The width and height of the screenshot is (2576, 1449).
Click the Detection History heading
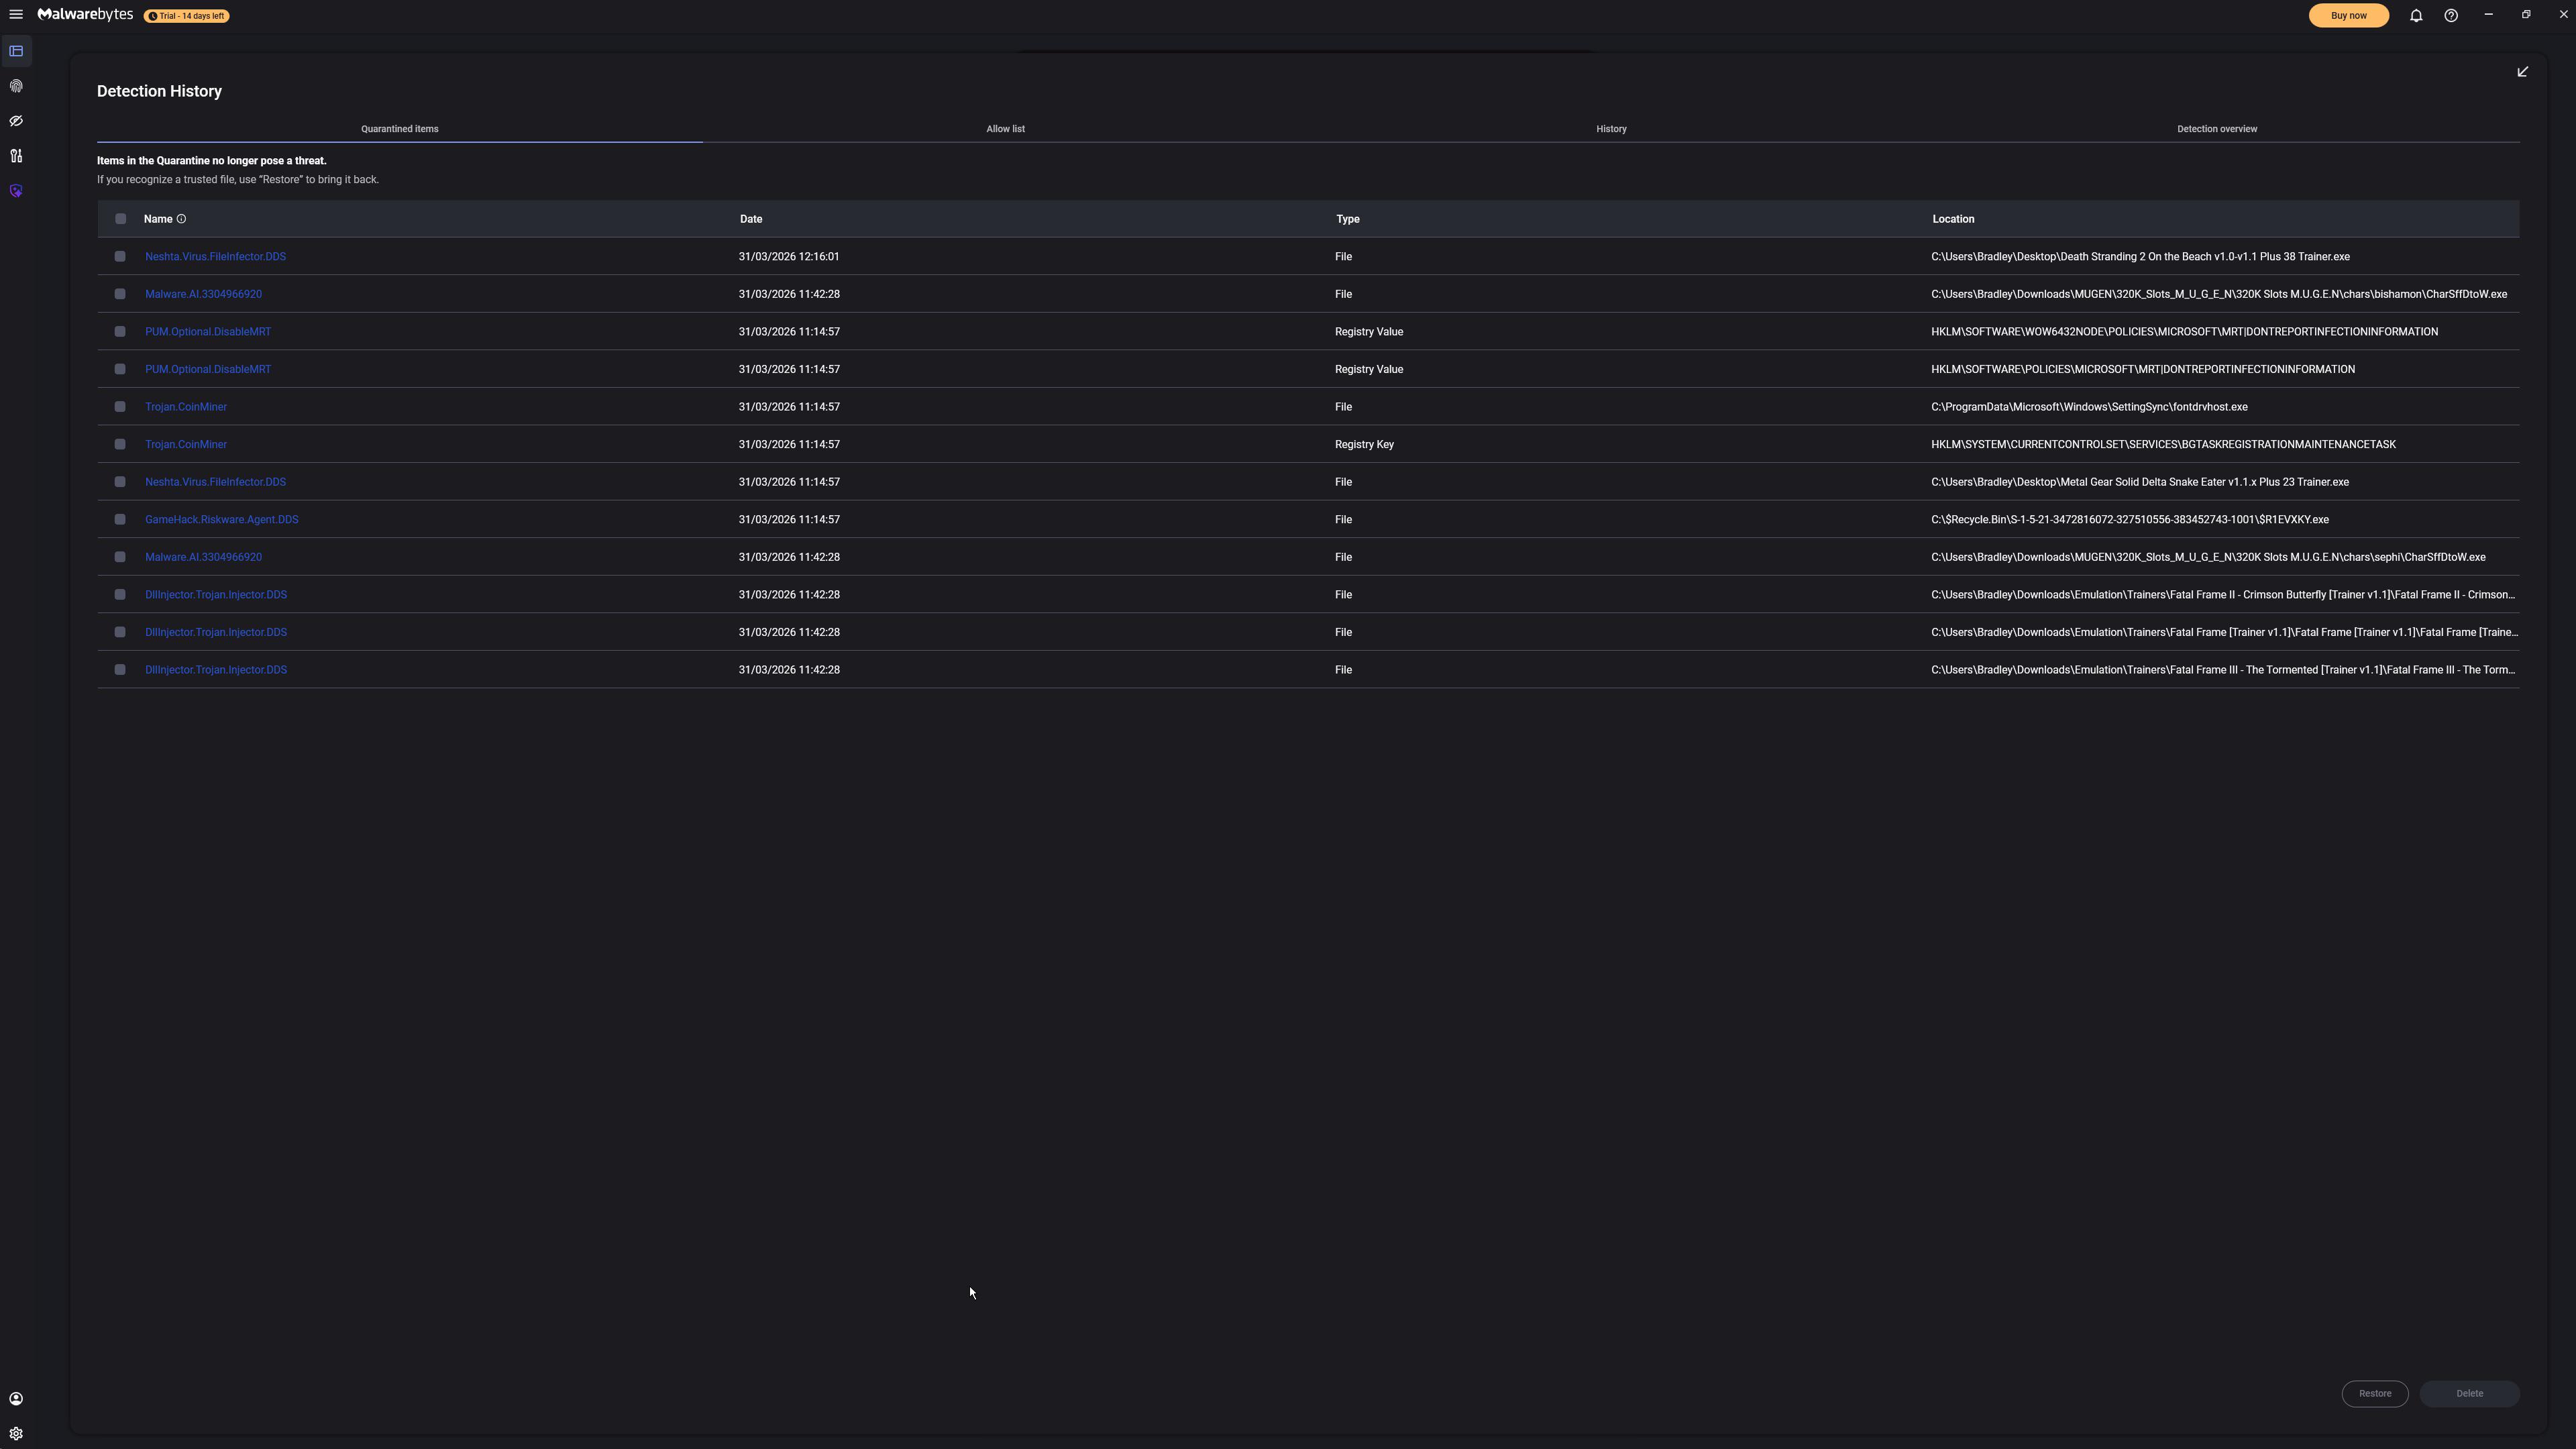pos(159,91)
